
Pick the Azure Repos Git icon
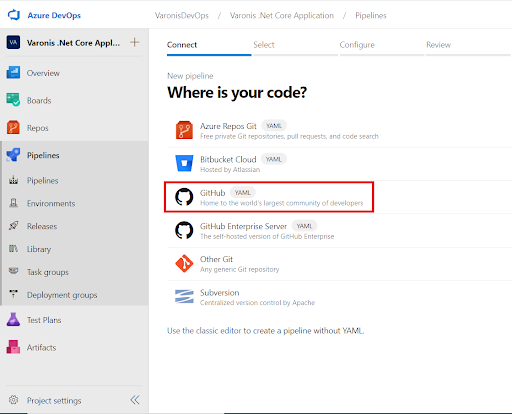point(184,130)
